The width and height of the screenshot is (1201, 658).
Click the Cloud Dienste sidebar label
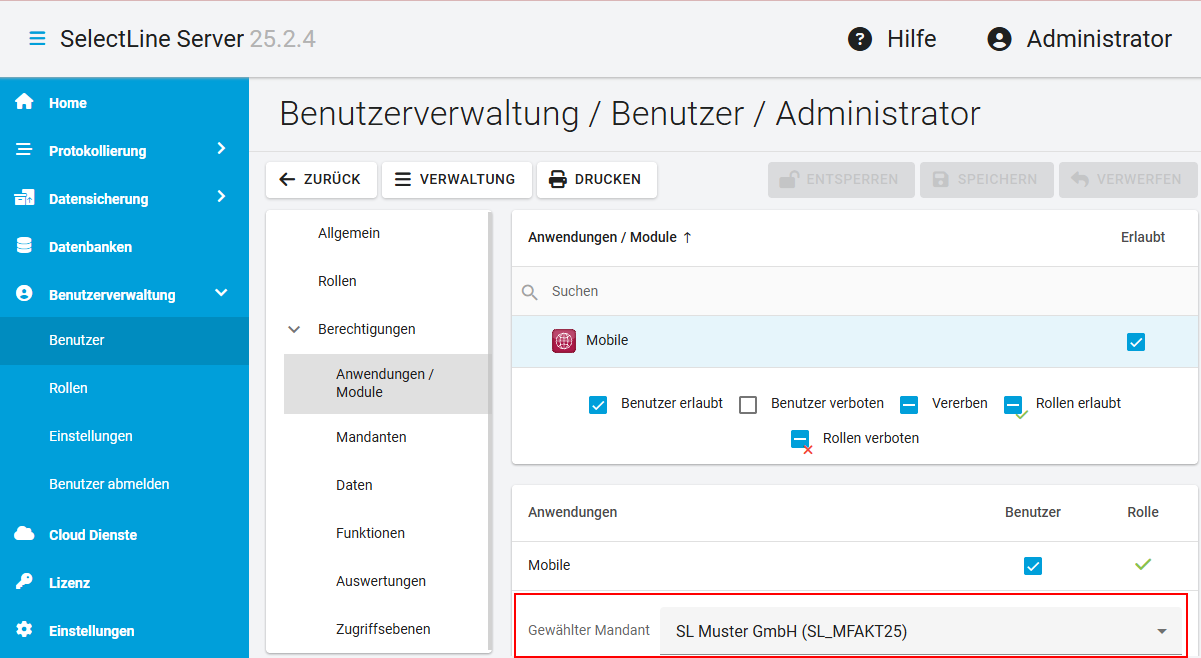pos(93,535)
